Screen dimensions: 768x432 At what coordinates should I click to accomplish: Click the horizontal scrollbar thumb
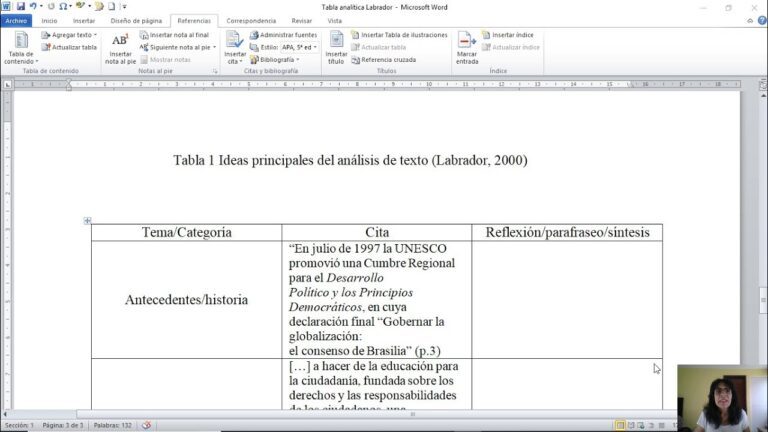point(412,414)
